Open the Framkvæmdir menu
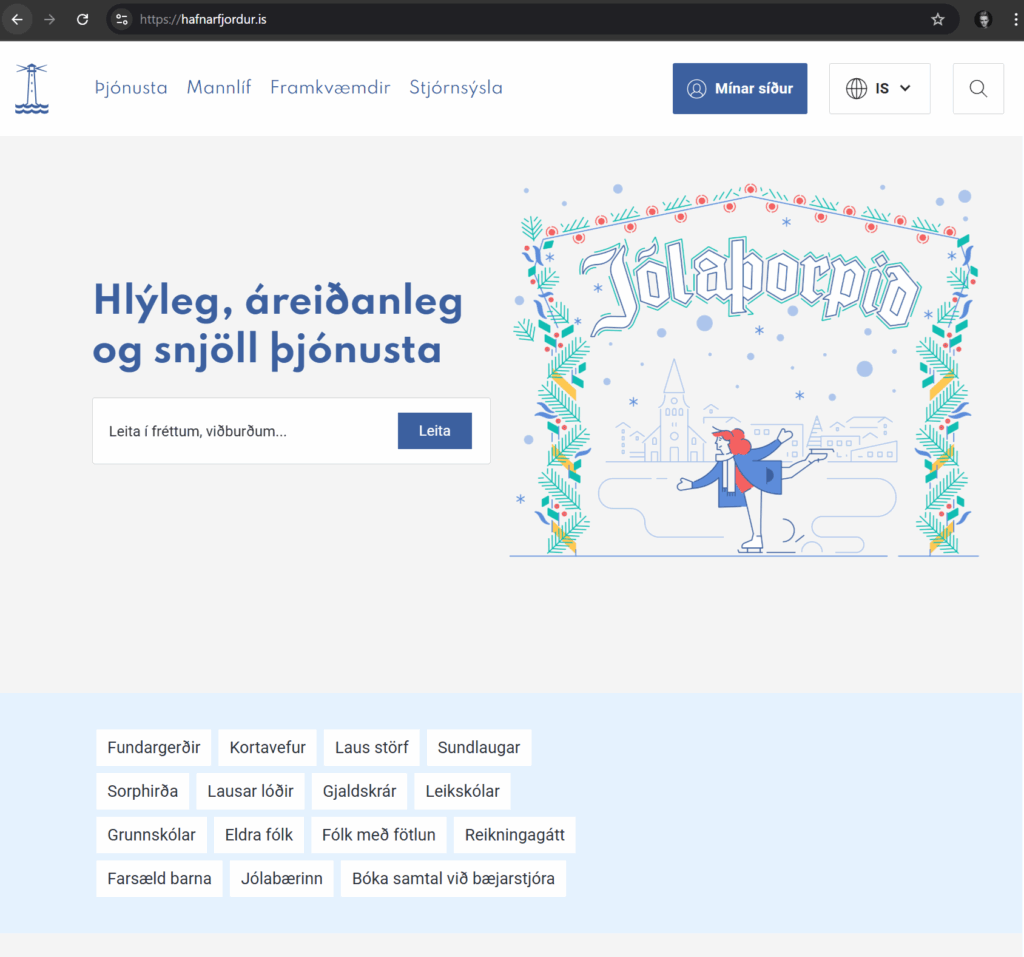 coord(330,88)
